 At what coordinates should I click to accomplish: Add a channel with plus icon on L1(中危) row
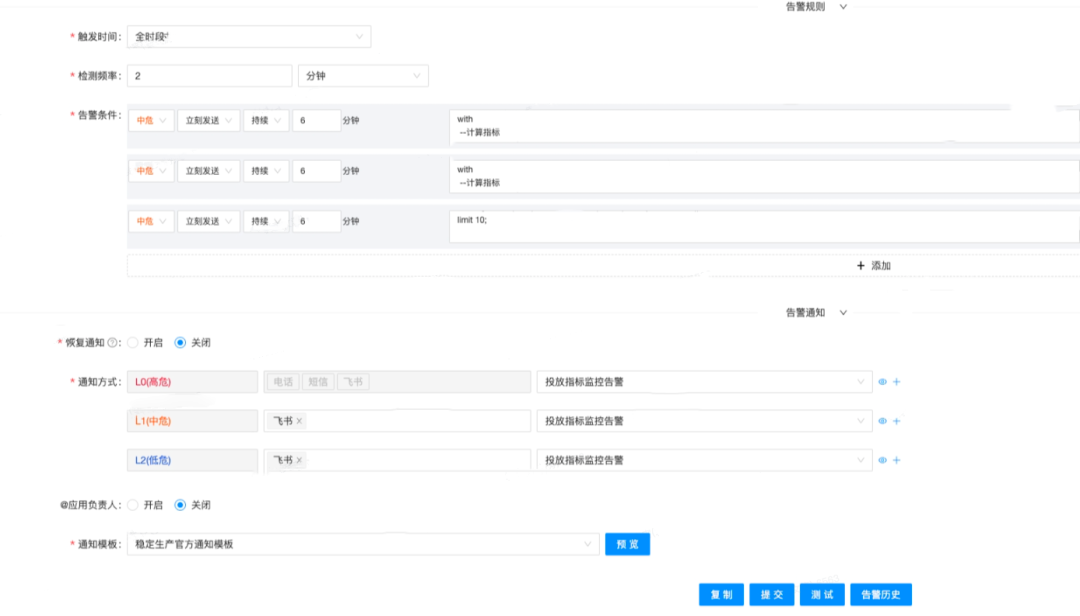897,421
